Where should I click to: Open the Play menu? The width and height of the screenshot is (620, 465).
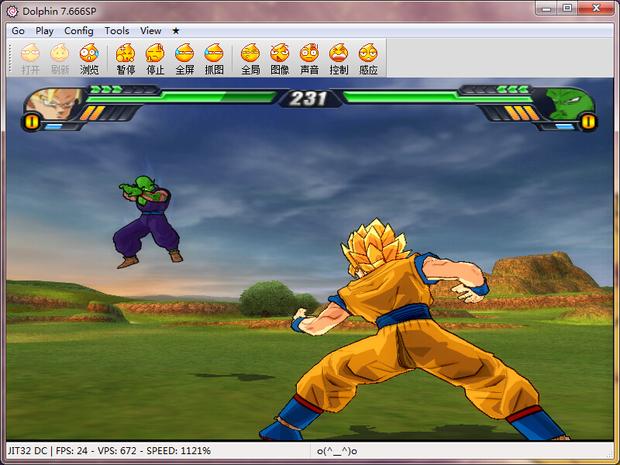tap(44, 31)
